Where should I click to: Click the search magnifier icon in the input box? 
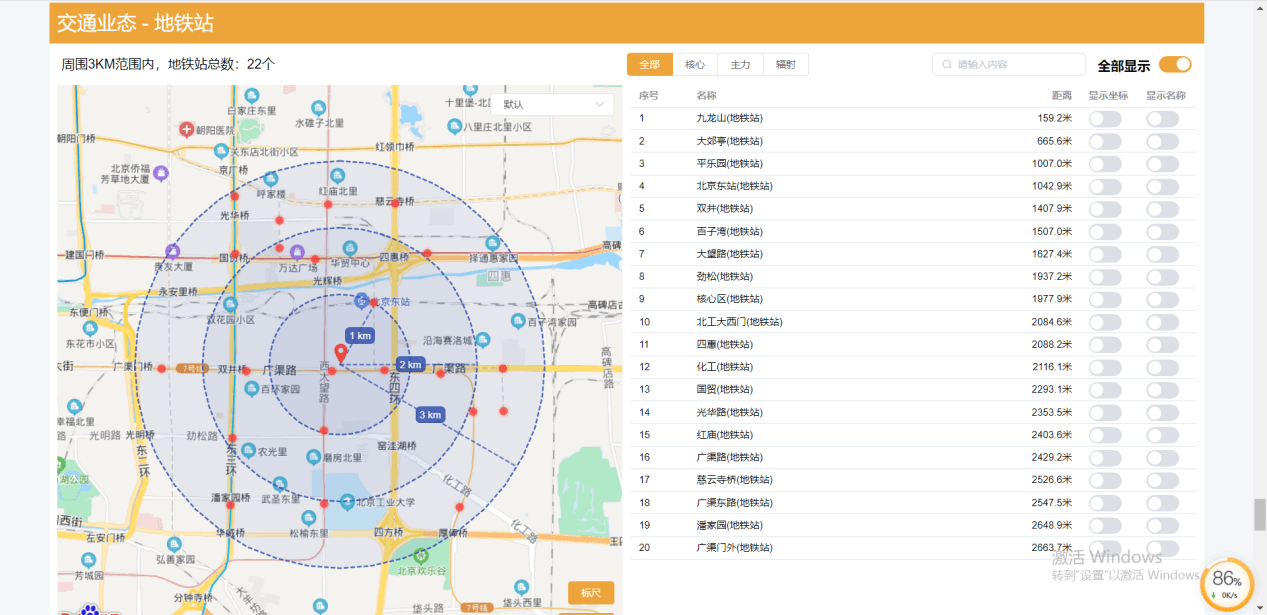(x=946, y=64)
